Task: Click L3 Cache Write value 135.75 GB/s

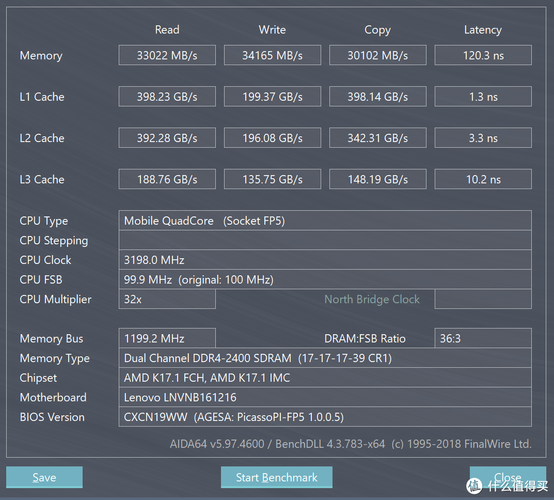Action: [272, 179]
